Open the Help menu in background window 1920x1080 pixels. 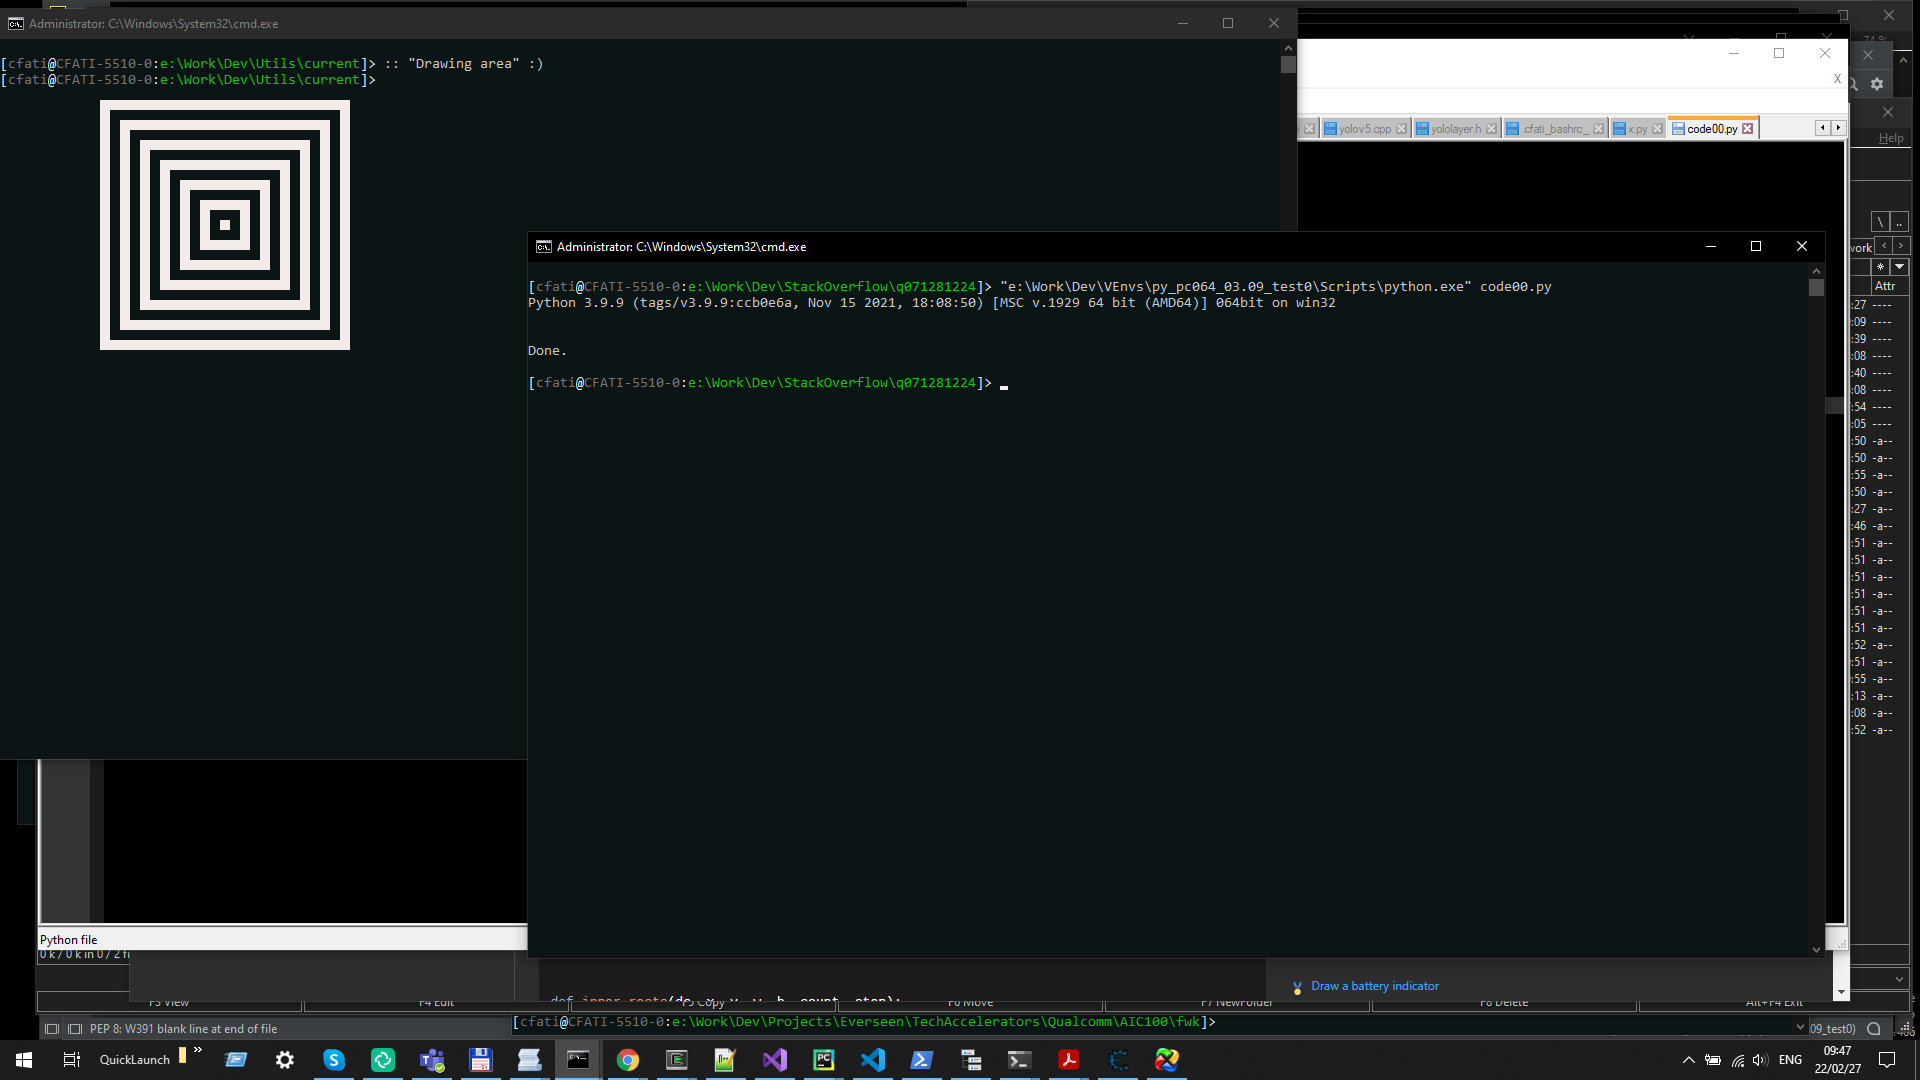(x=1891, y=139)
